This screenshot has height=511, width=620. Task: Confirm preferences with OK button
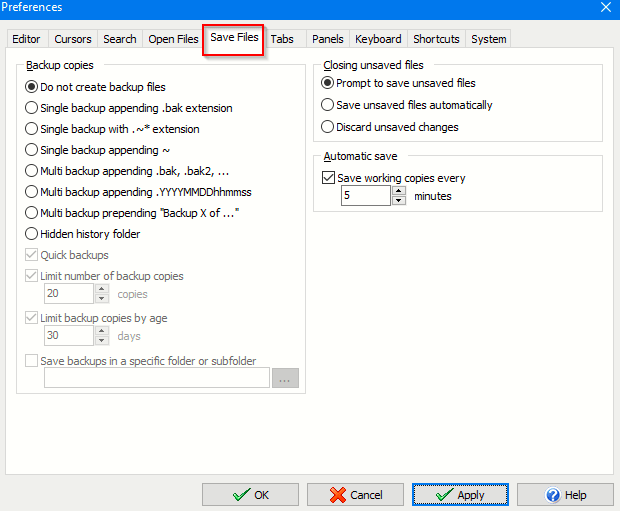click(x=250, y=494)
